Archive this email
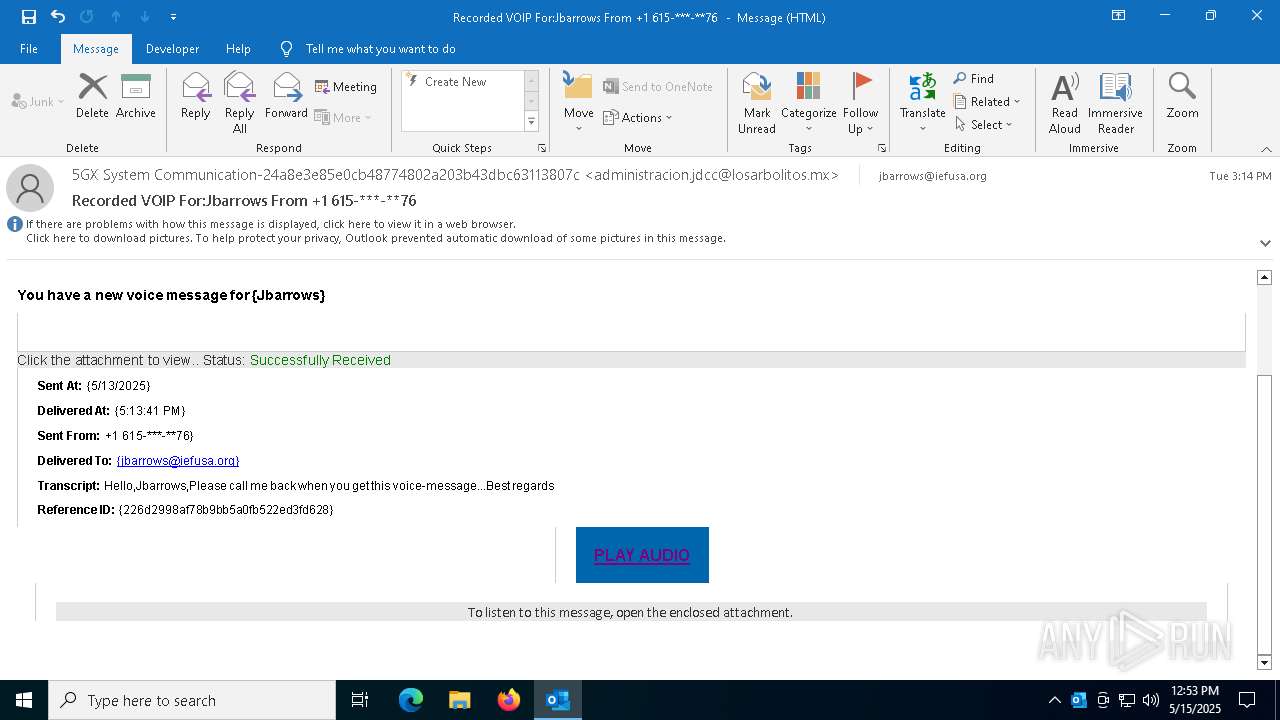The image size is (1280, 720). click(x=135, y=96)
